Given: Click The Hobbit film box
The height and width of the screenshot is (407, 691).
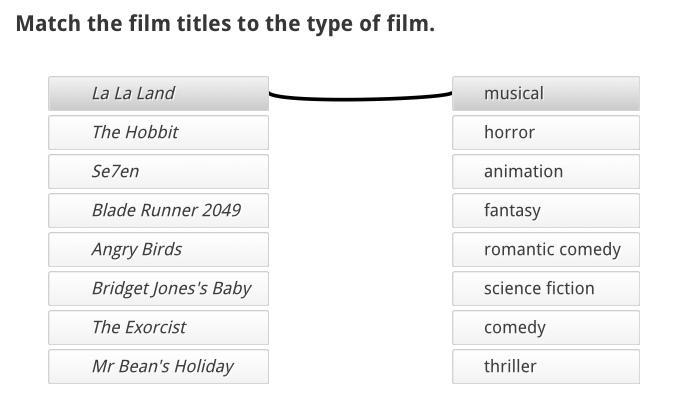Looking at the screenshot, I should 158,132.
